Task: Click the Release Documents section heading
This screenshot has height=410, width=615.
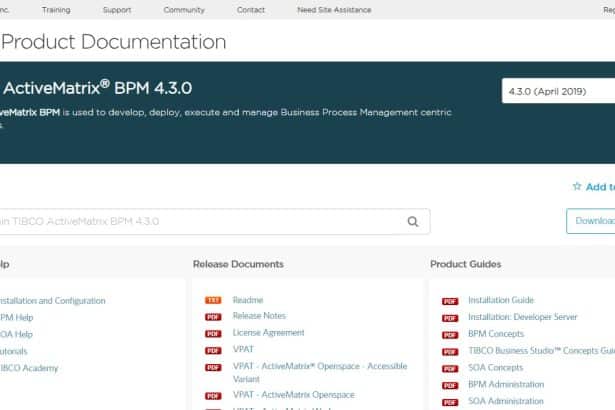Action: click(x=238, y=264)
